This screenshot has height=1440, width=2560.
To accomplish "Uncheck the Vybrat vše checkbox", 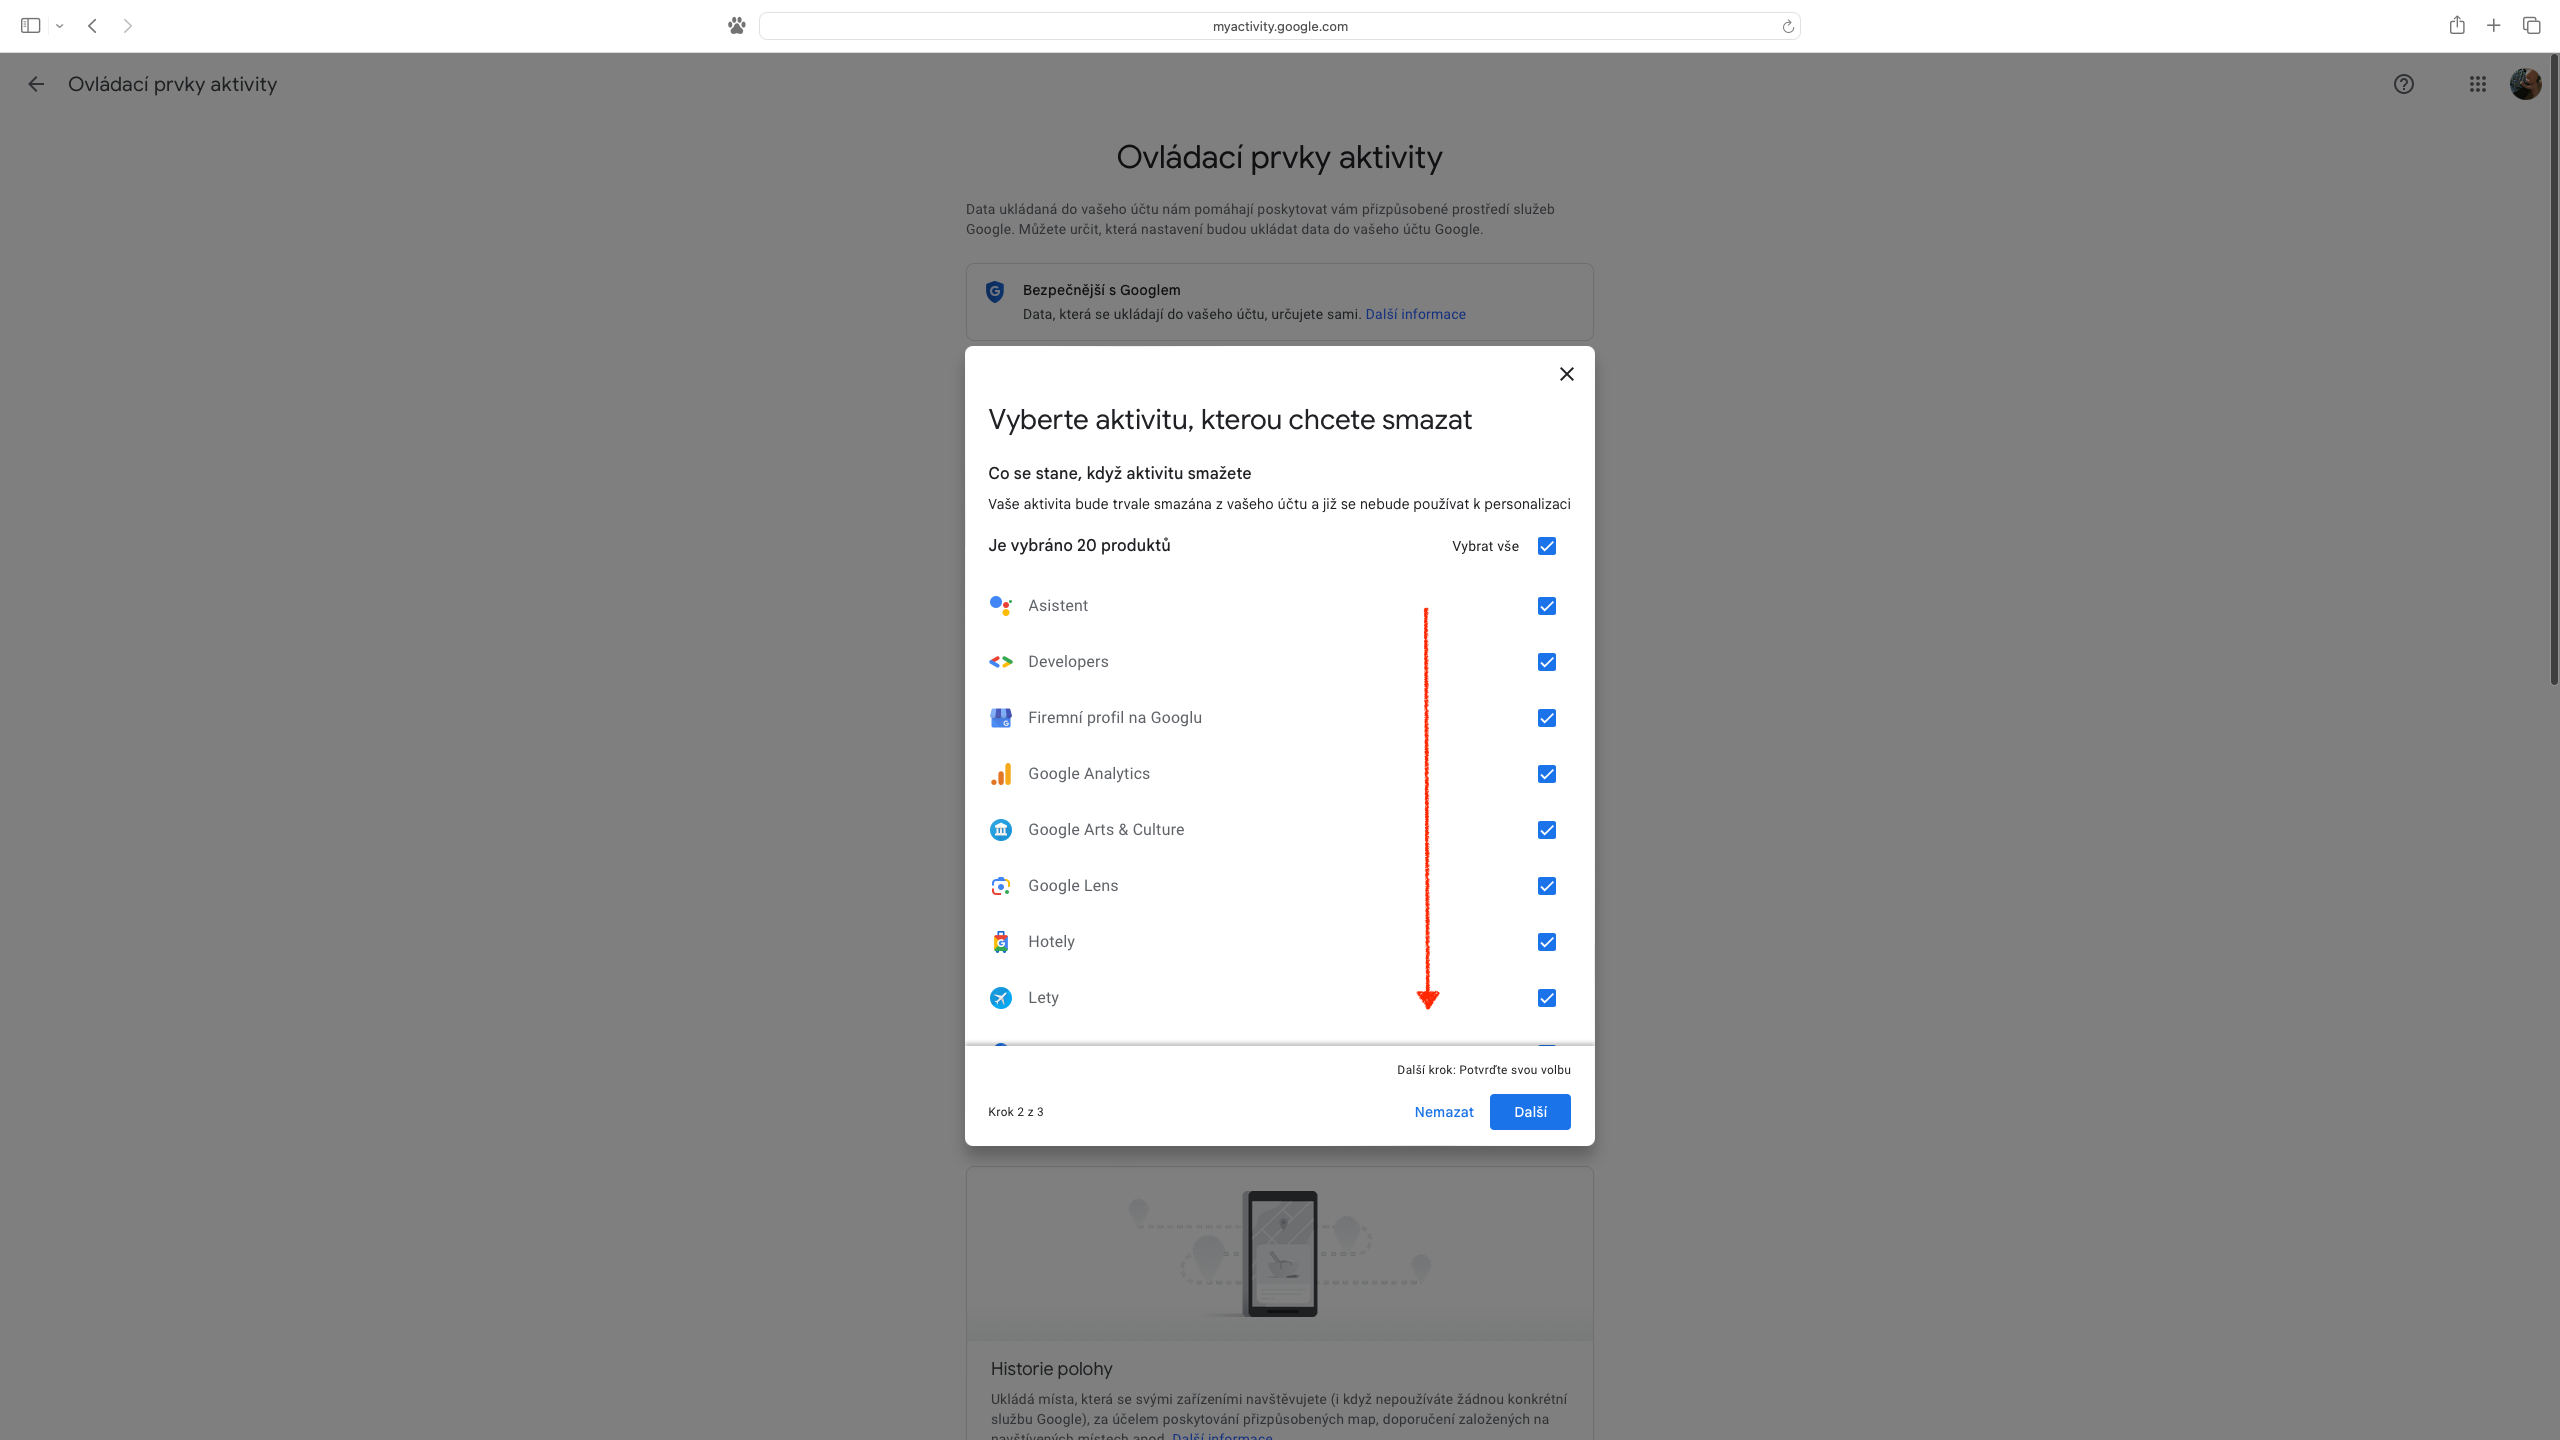I will [1547, 546].
